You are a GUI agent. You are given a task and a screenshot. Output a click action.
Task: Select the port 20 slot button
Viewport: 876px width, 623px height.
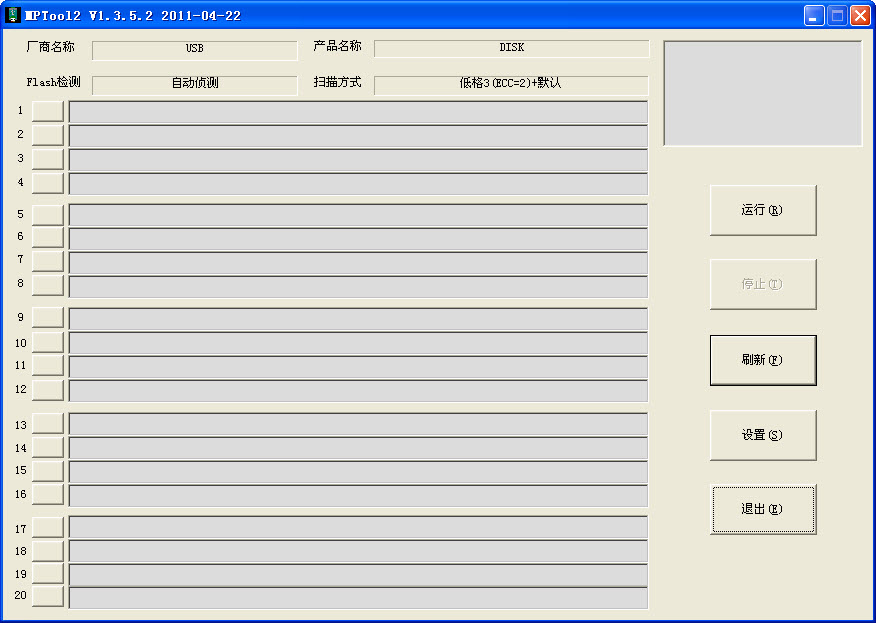click(x=47, y=596)
